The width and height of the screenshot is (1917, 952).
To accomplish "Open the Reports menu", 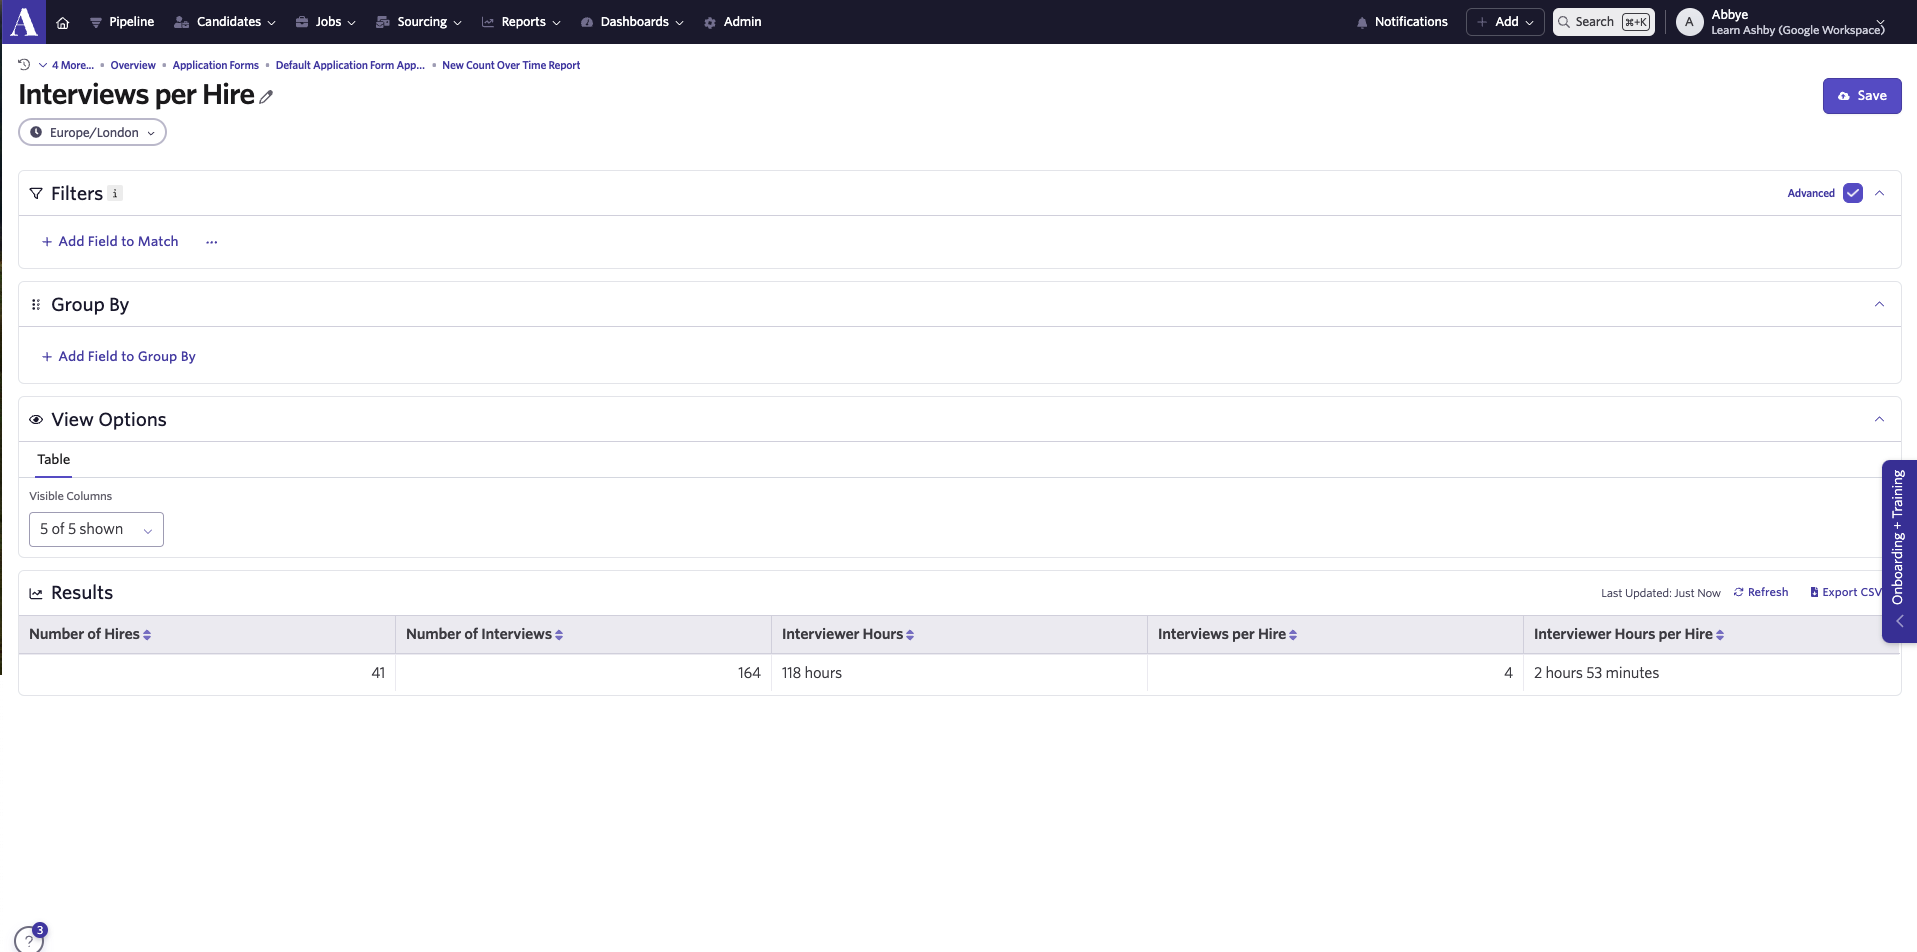I will pos(521,22).
